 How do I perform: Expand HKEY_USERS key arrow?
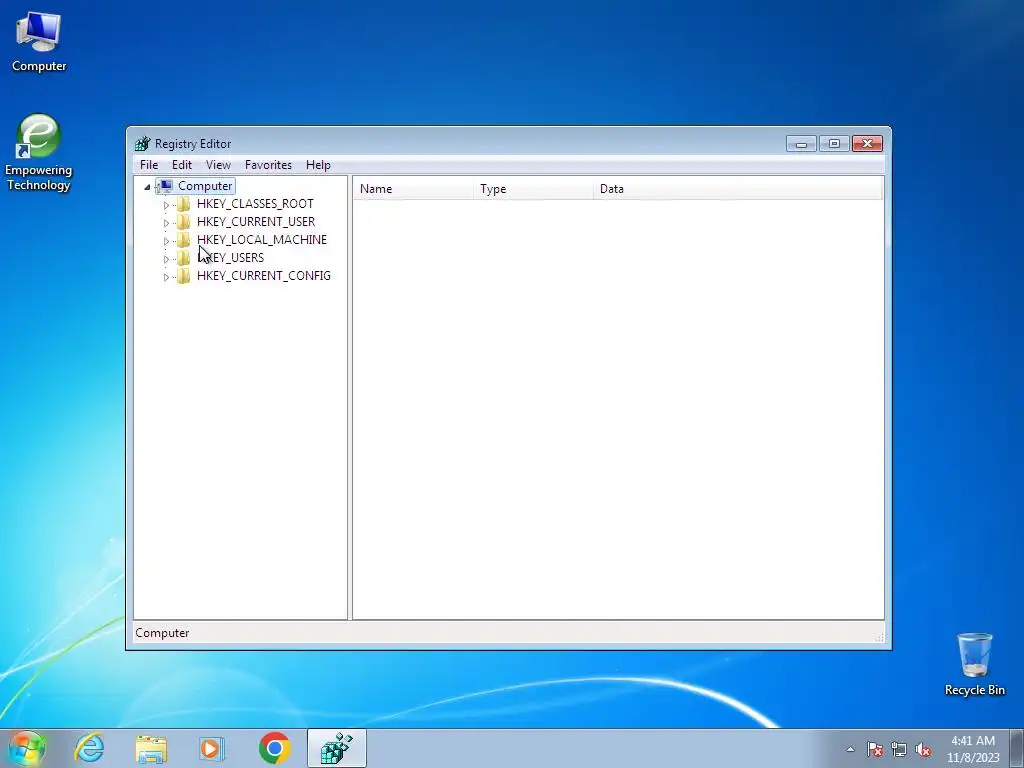point(166,259)
